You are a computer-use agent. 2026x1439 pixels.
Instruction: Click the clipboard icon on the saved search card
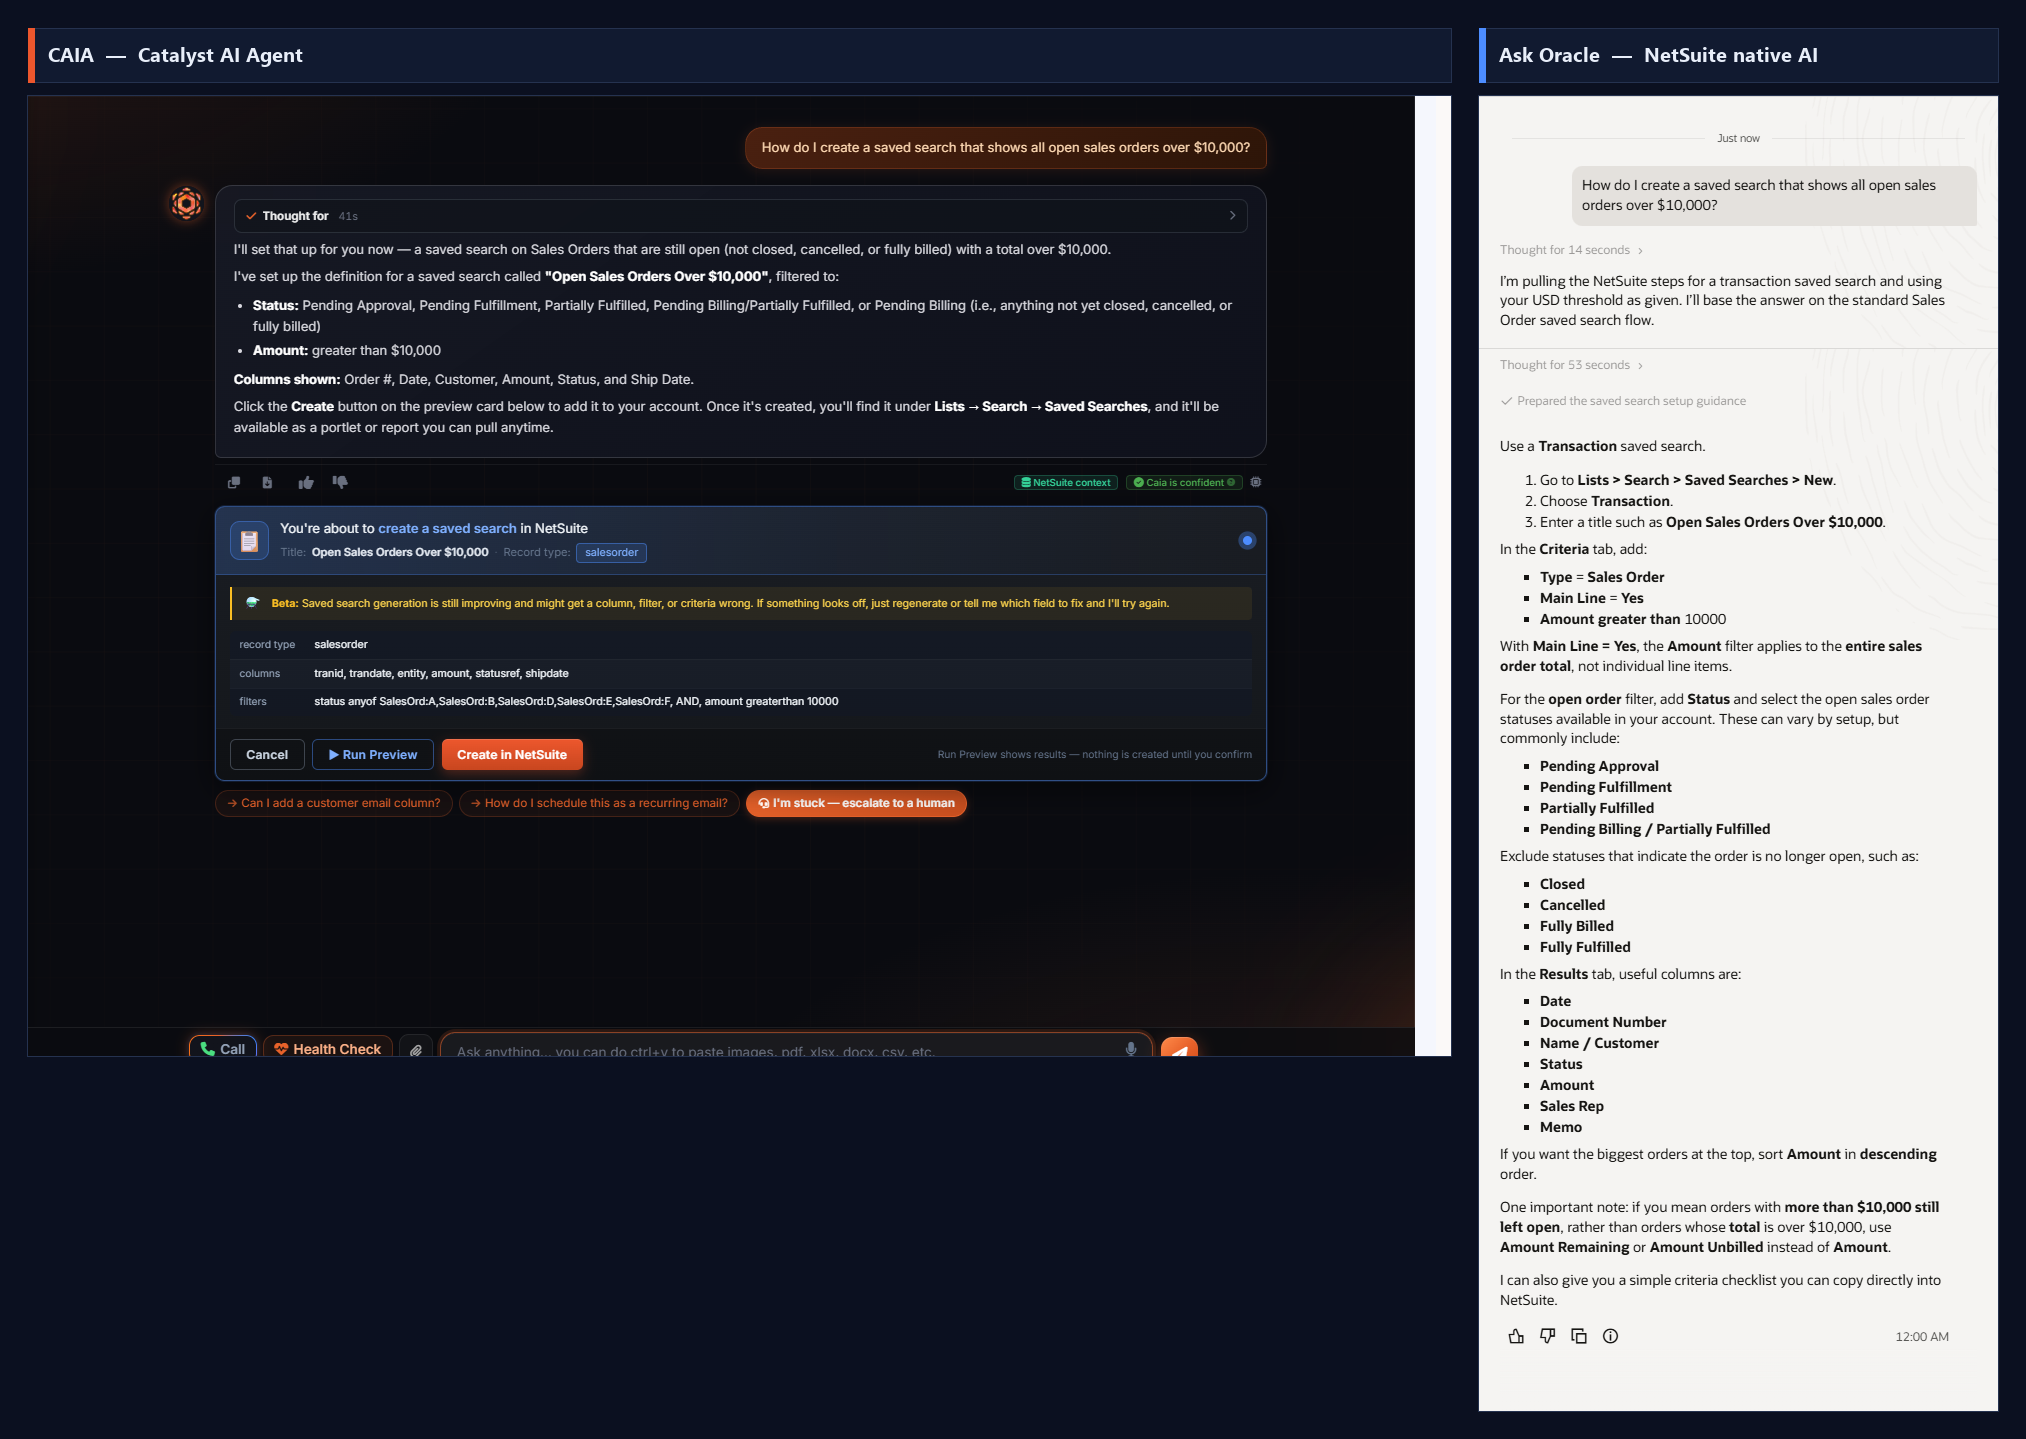(x=249, y=540)
